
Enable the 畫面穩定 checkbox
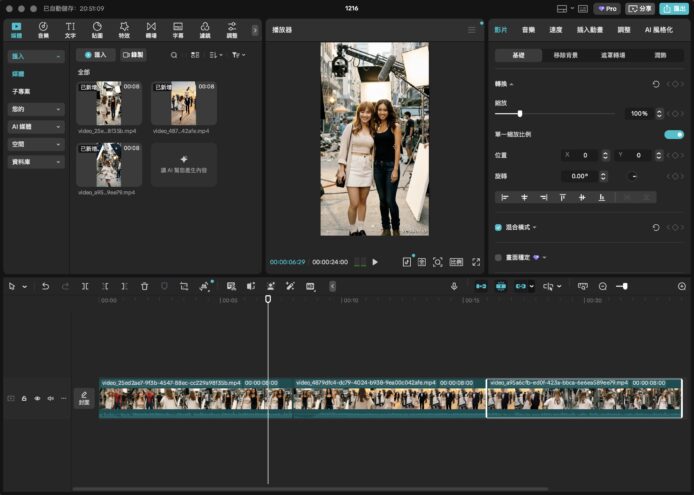pos(499,257)
